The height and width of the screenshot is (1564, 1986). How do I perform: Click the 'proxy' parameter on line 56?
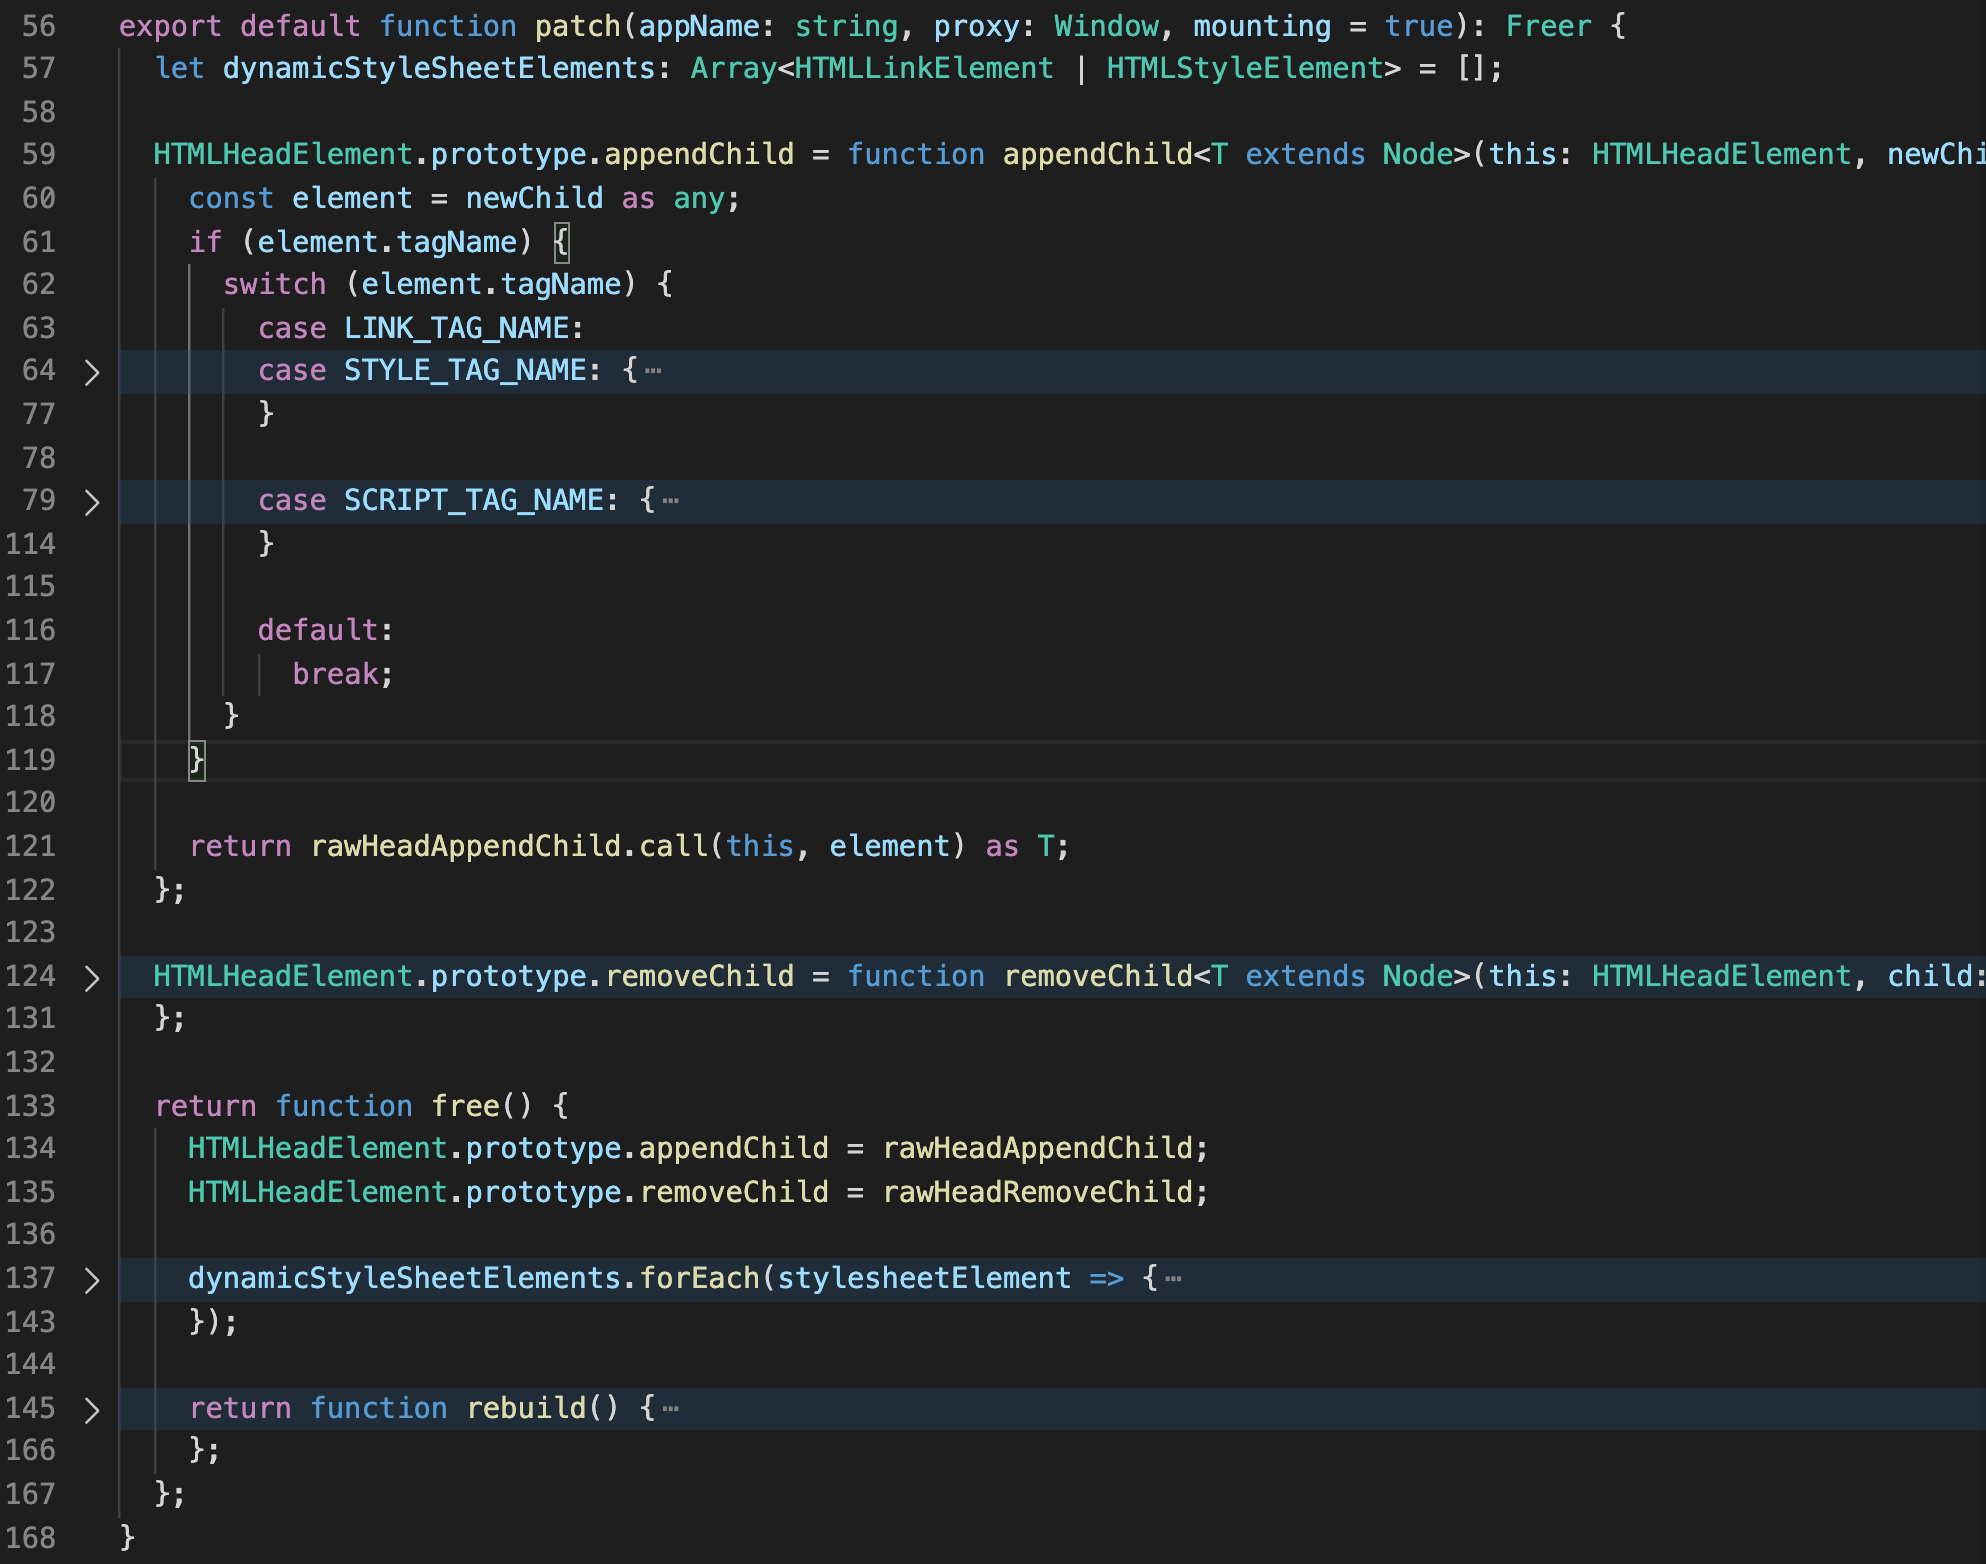tap(977, 26)
